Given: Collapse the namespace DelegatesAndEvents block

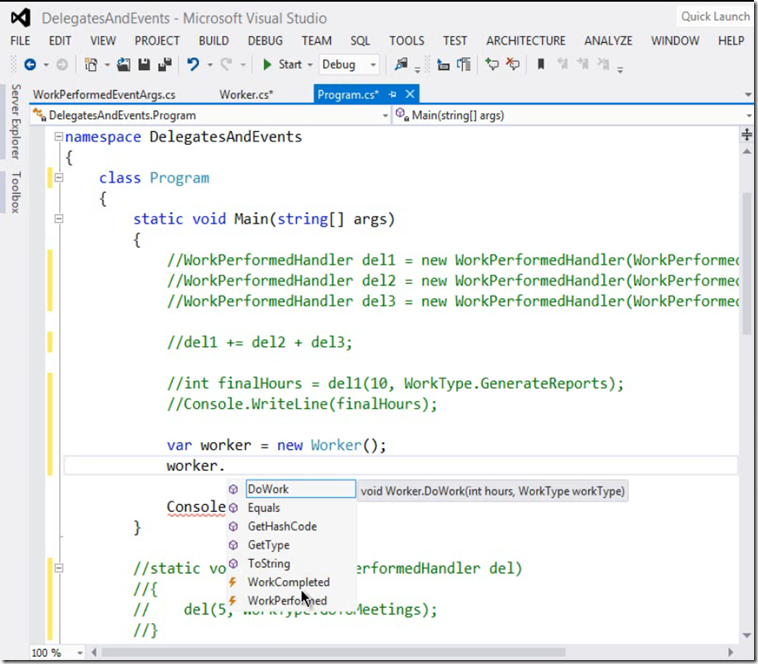Looking at the screenshot, I should coord(58,137).
